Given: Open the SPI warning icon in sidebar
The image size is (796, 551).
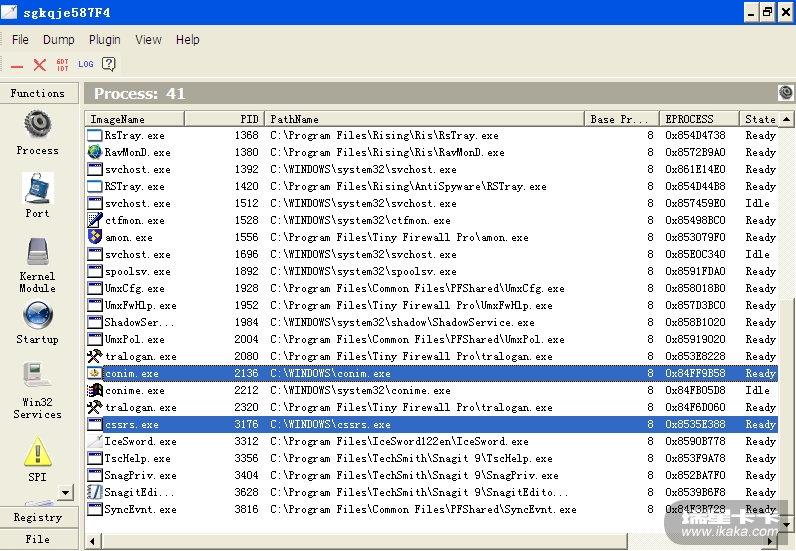Looking at the screenshot, I should click(38, 451).
